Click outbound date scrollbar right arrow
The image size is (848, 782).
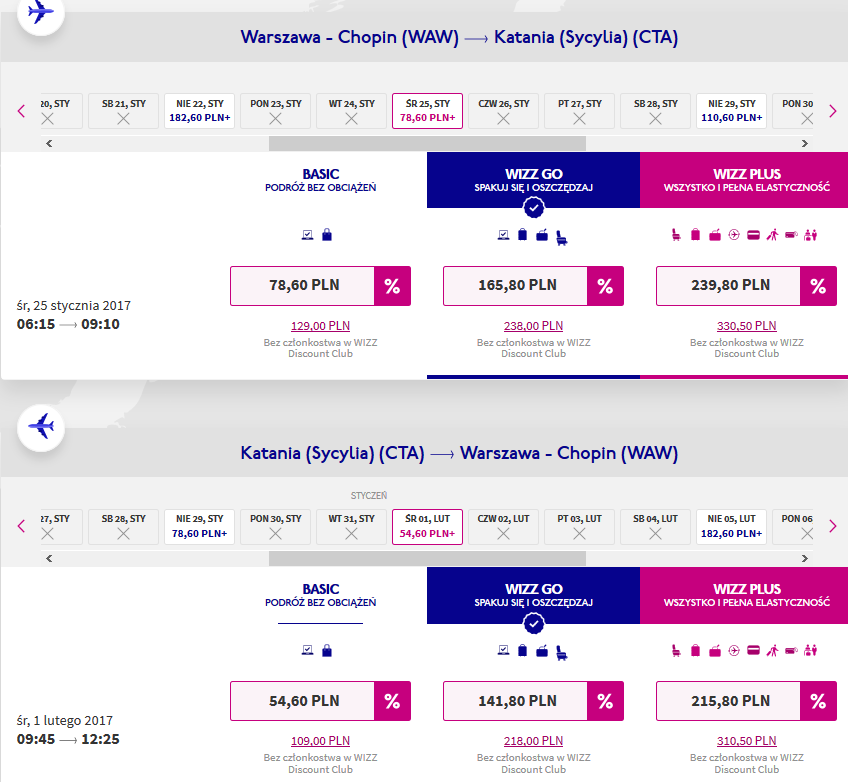click(x=805, y=143)
